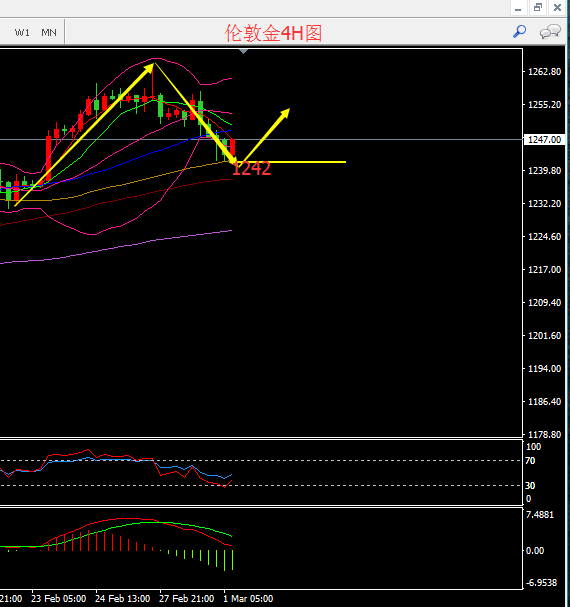Select the W1 weekly timeframe
570x607 pixels.
pyautogui.click(x=22, y=33)
